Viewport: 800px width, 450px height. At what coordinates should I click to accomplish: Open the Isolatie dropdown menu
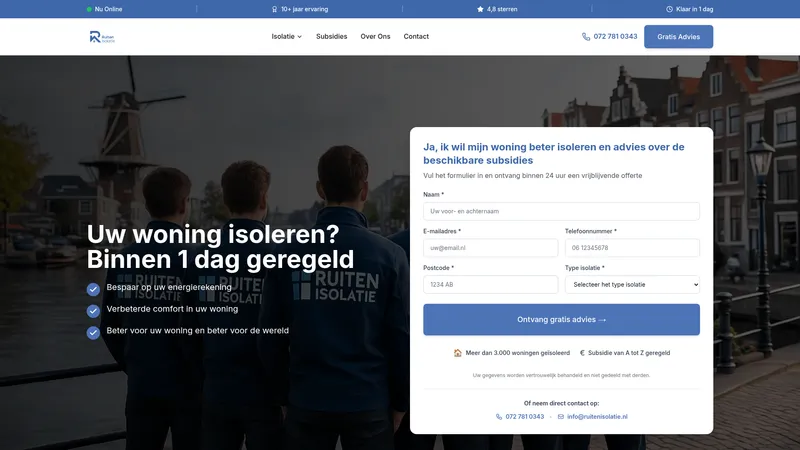286,37
